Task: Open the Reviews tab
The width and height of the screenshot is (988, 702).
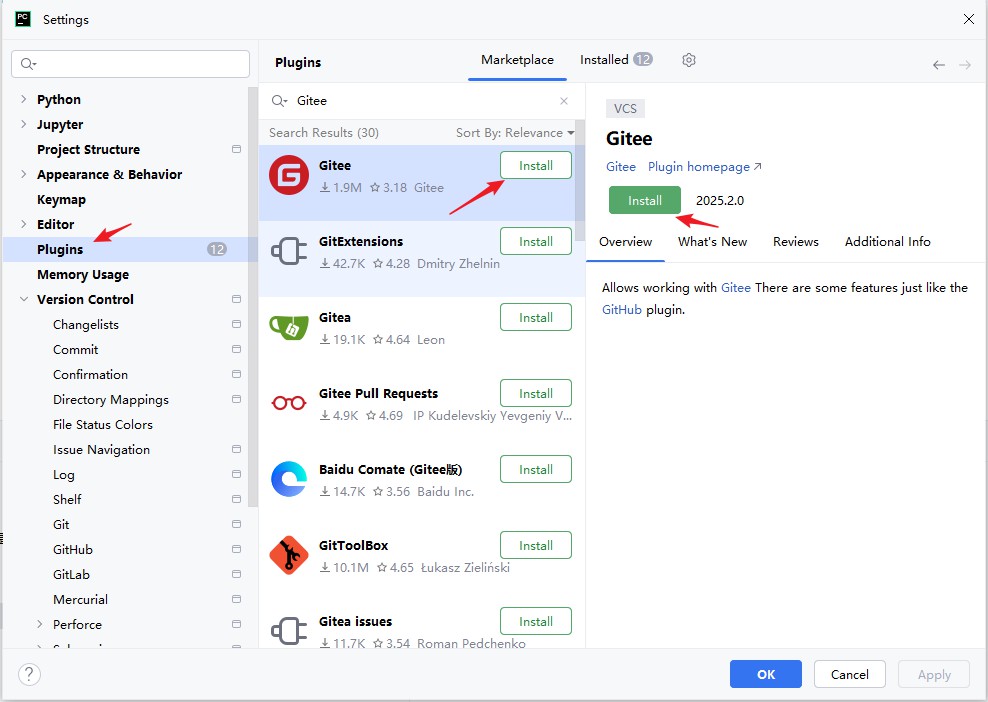Action: 796,242
